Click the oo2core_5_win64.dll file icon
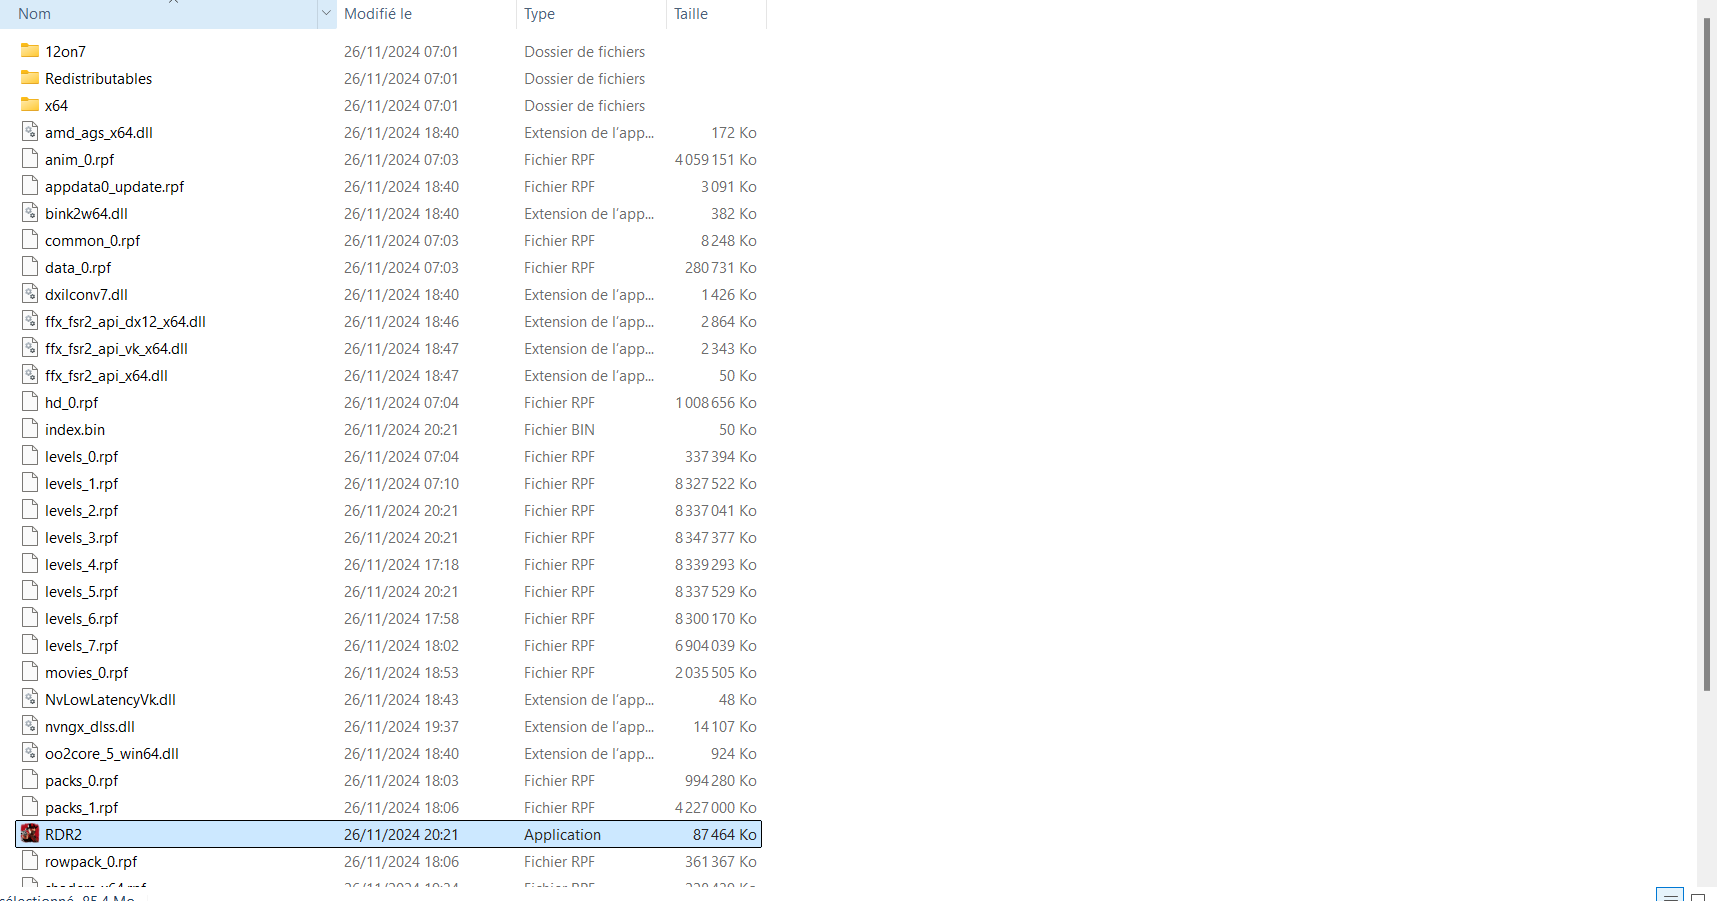 tap(30, 753)
